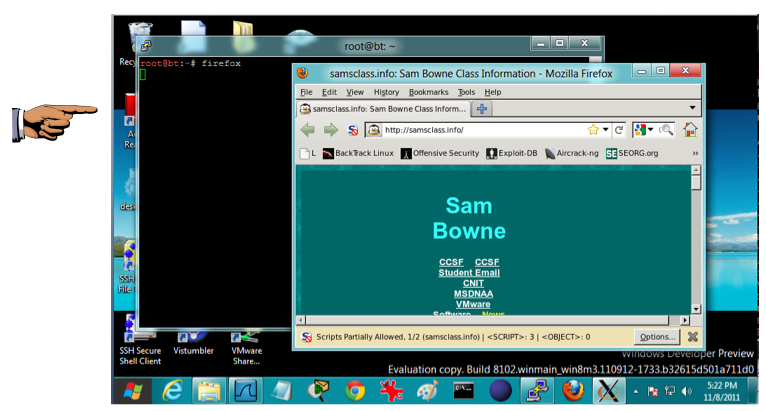The image size is (766, 411).
Task: Open the Aircrack-ng bookmark
Action: click(x=572, y=153)
